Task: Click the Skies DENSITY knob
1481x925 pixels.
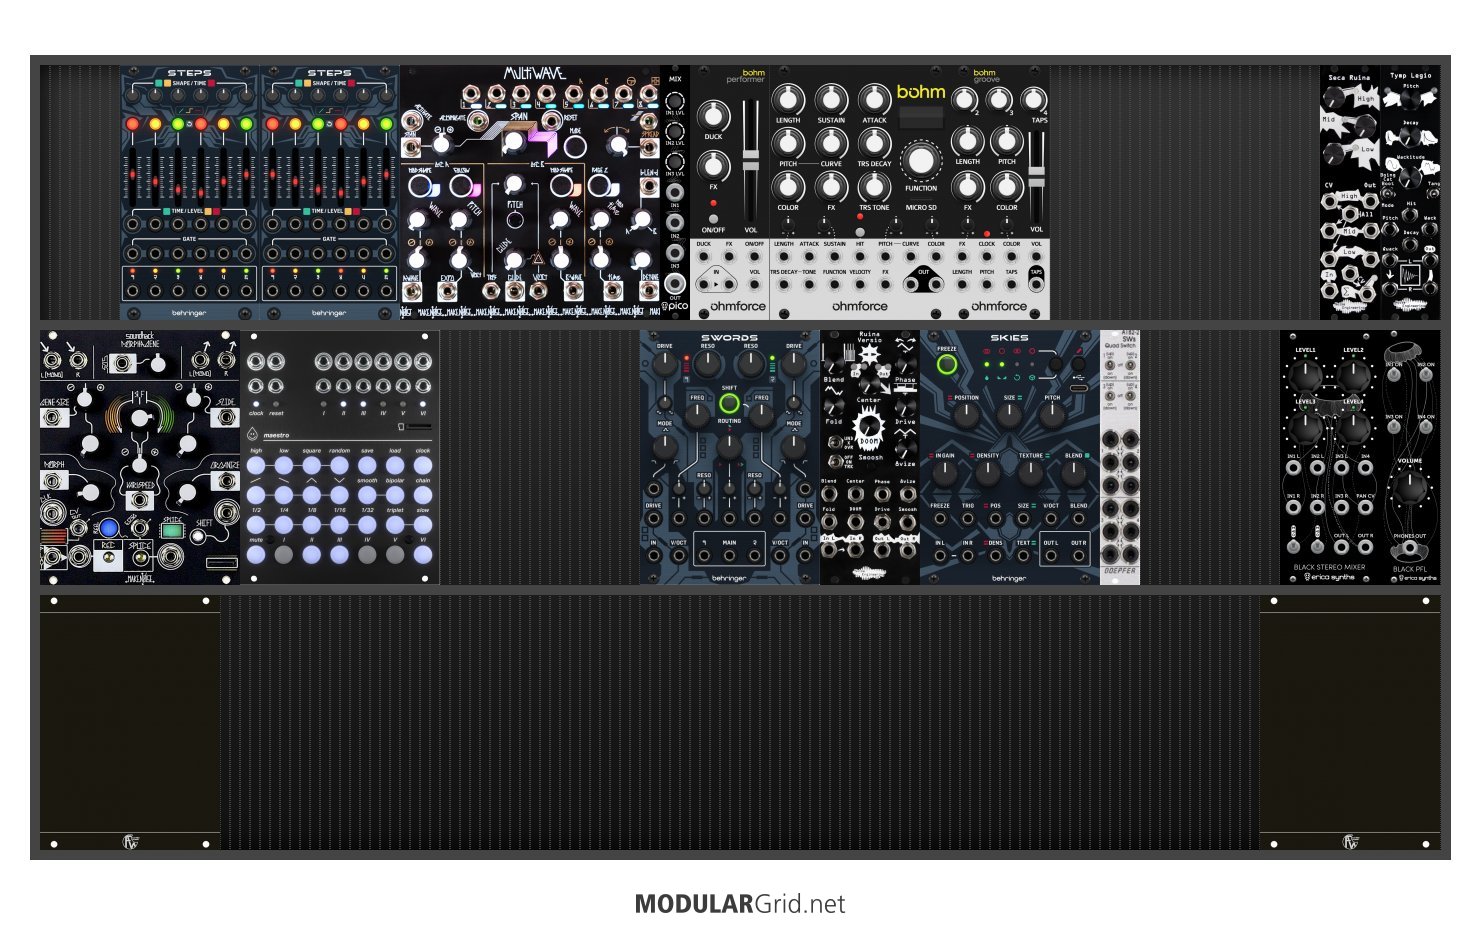Action: pos(988,475)
